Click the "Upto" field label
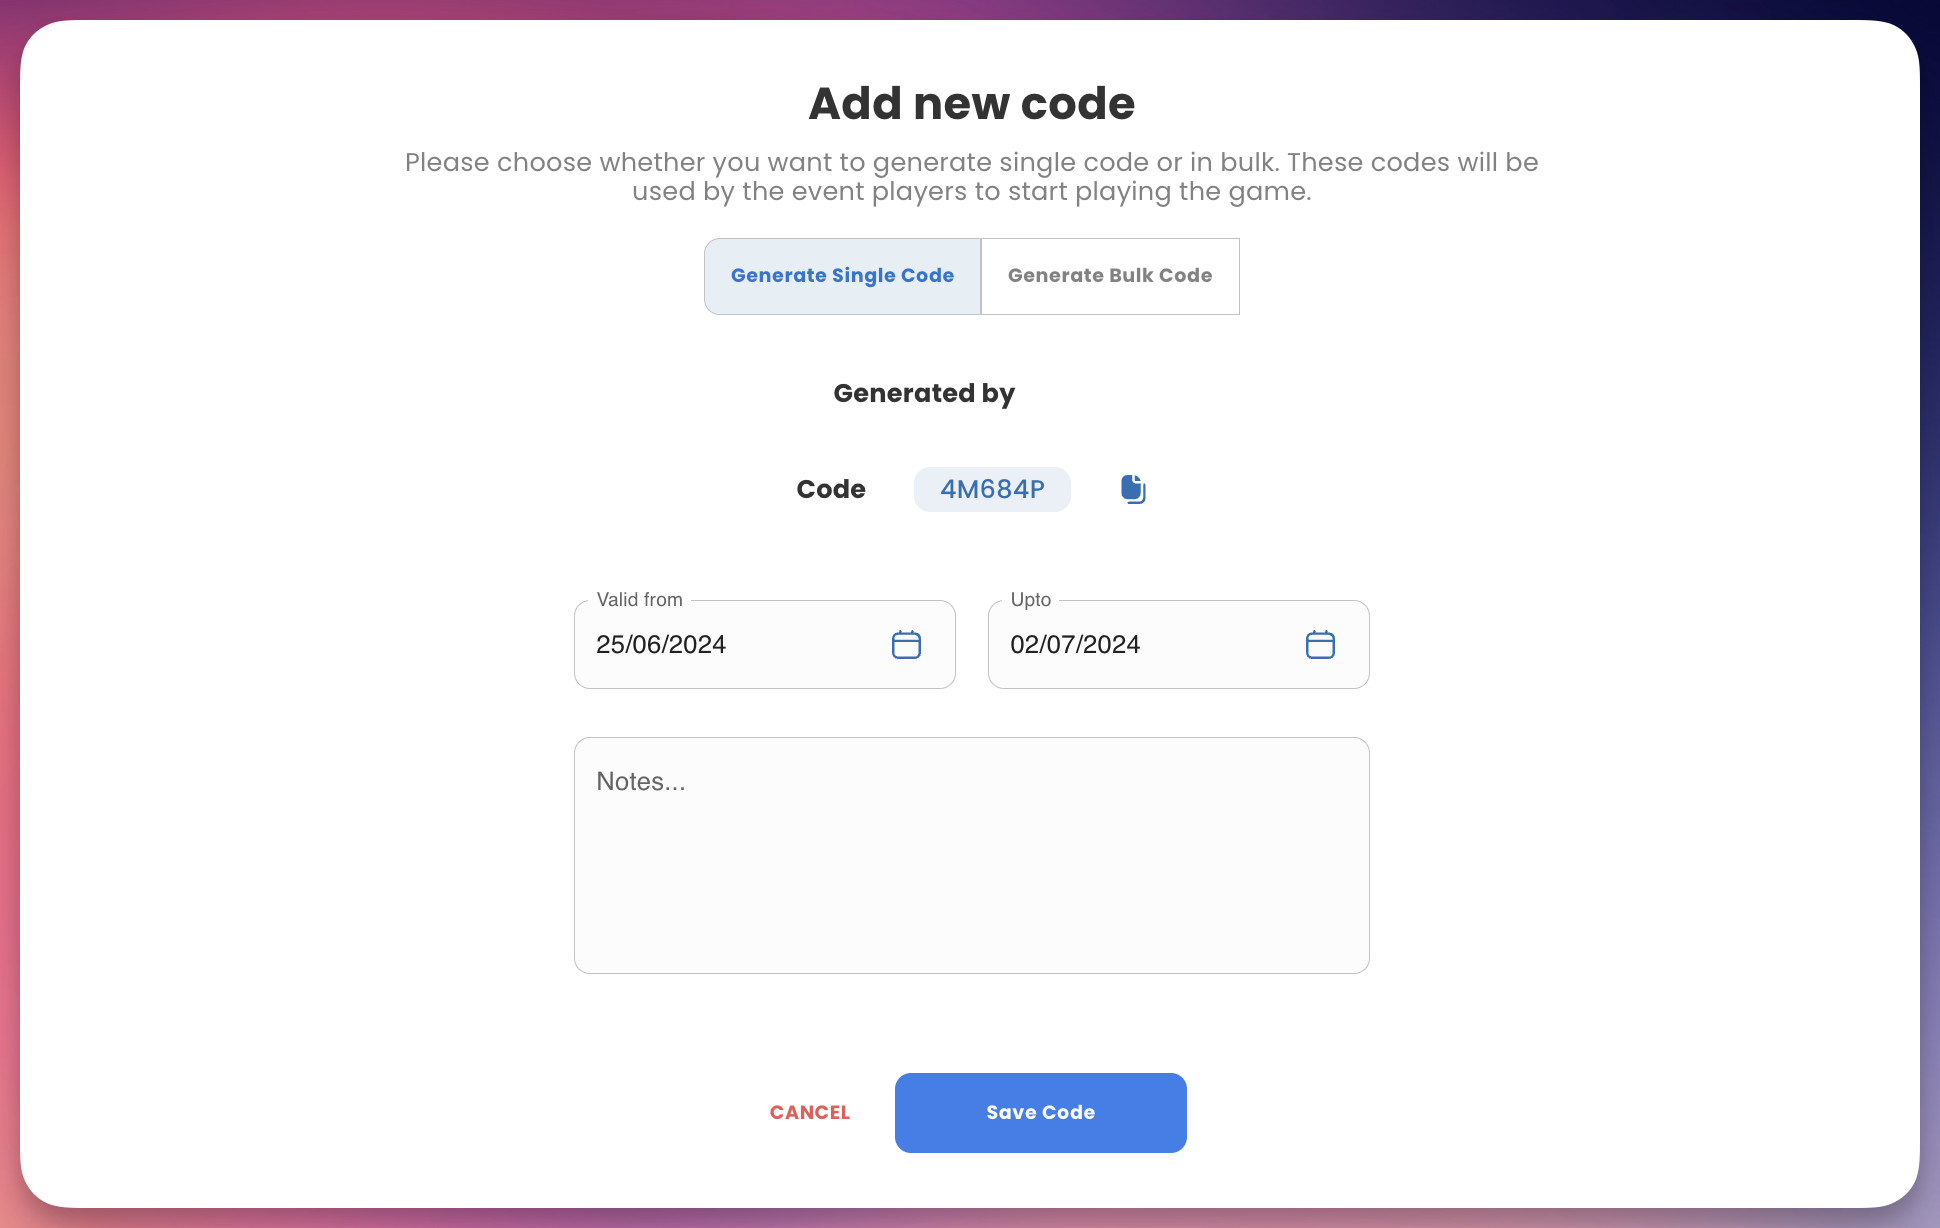Screen dimensions: 1940x1228 (1030, 600)
